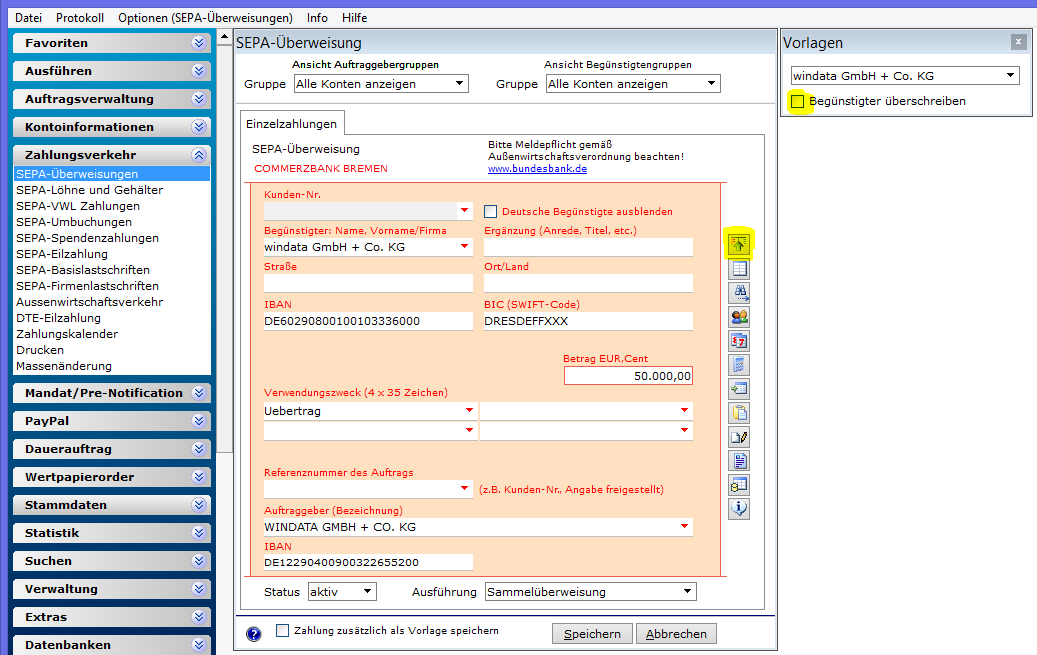Expand the Kontoinformationen section

click(112, 127)
